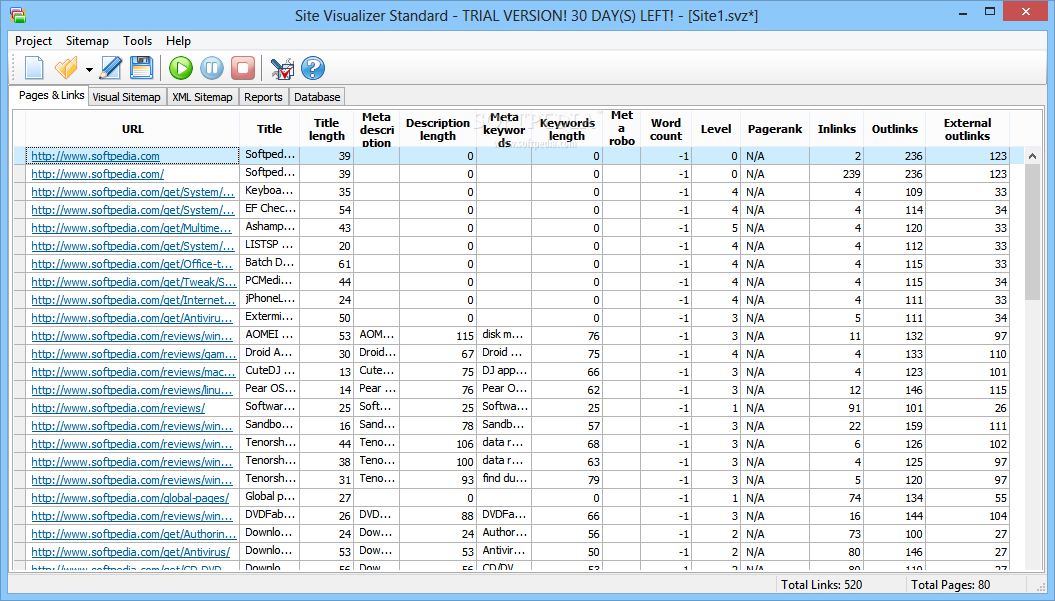
Task: Open the Help menu
Action: pos(178,41)
